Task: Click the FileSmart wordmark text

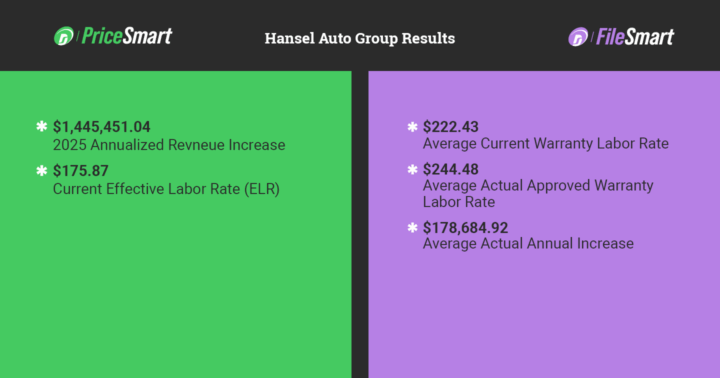Action: (x=635, y=37)
